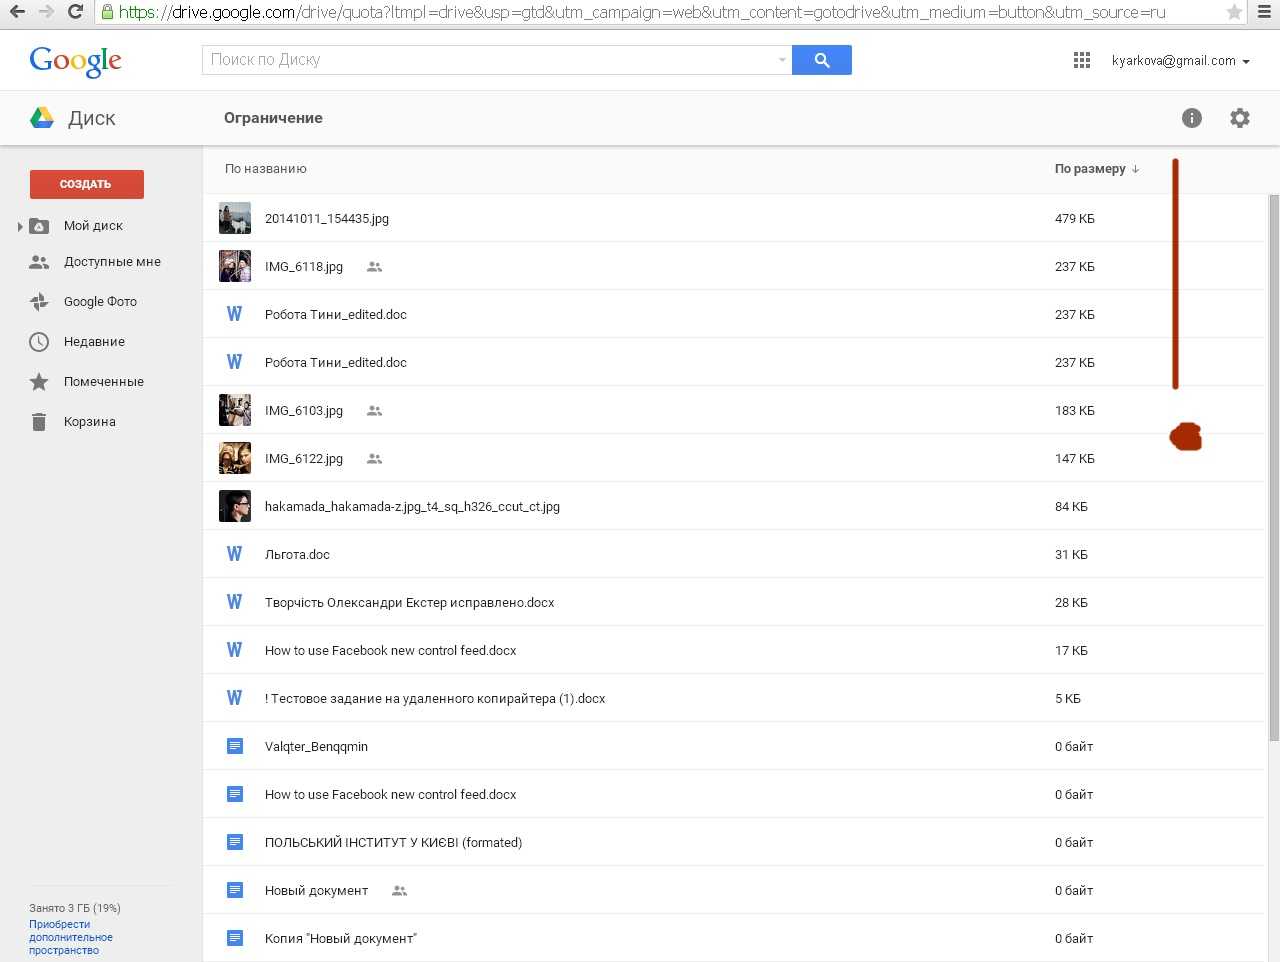Image resolution: width=1280 pixels, height=962 pixels.
Task: Click the shared icon beside IMG_6118.jpg
Action: pyautogui.click(x=375, y=267)
